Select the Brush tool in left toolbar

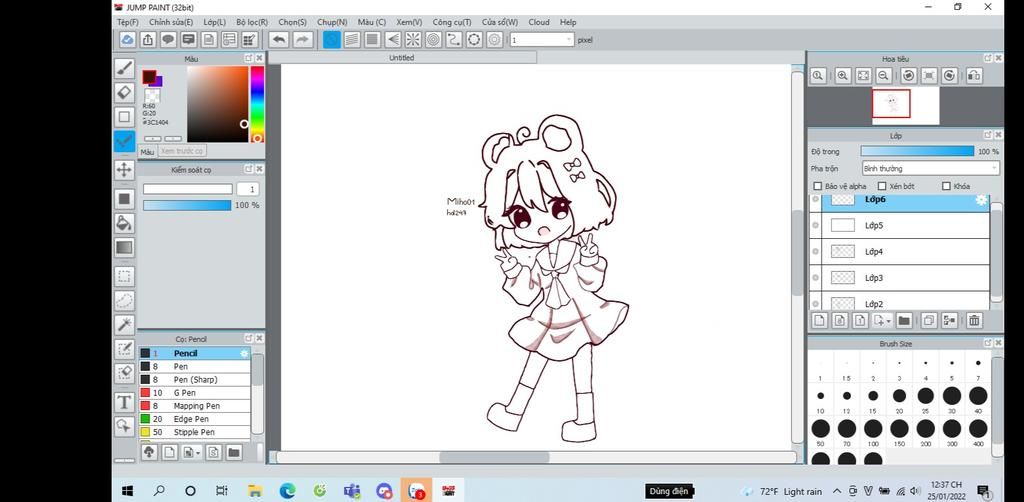(x=124, y=68)
